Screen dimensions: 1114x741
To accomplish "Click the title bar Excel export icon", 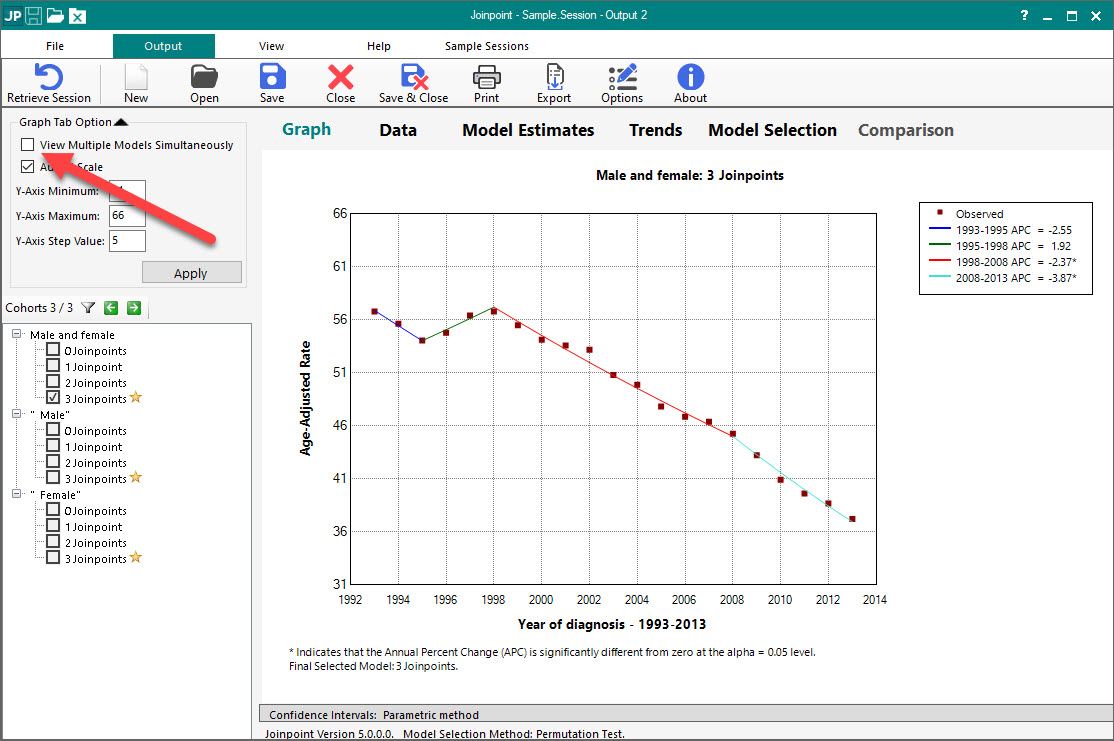I will pos(77,16).
